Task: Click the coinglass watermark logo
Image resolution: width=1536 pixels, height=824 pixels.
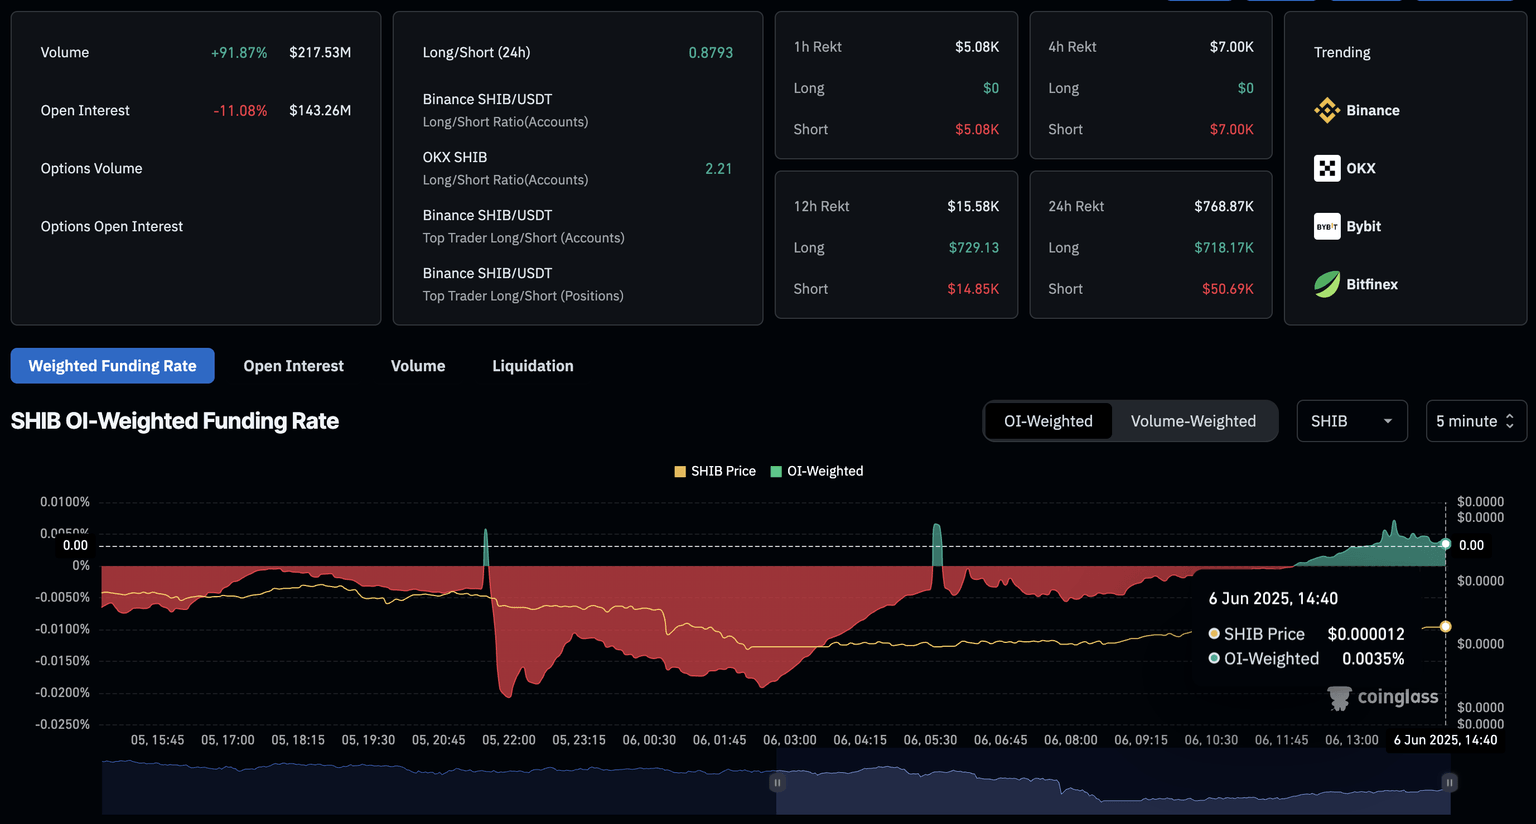Action: coord(1382,697)
